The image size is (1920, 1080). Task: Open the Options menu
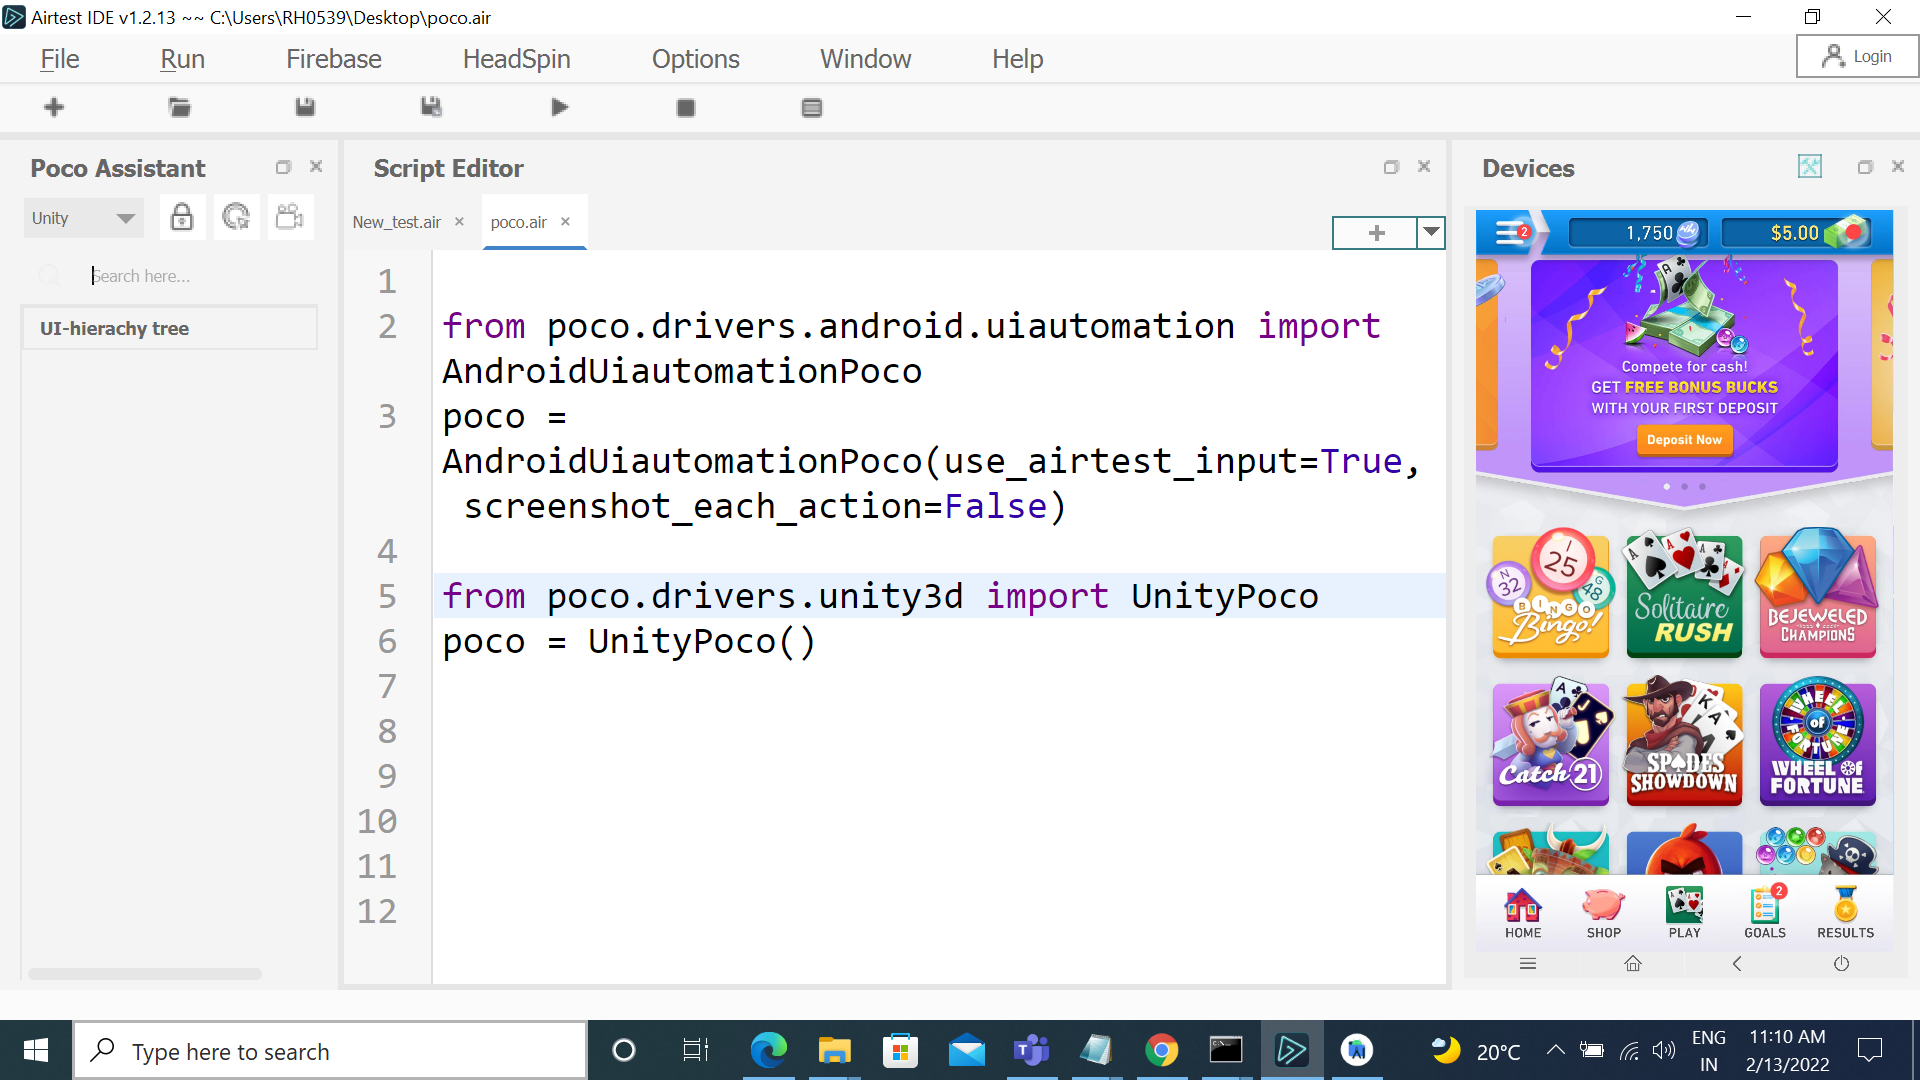point(696,59)
